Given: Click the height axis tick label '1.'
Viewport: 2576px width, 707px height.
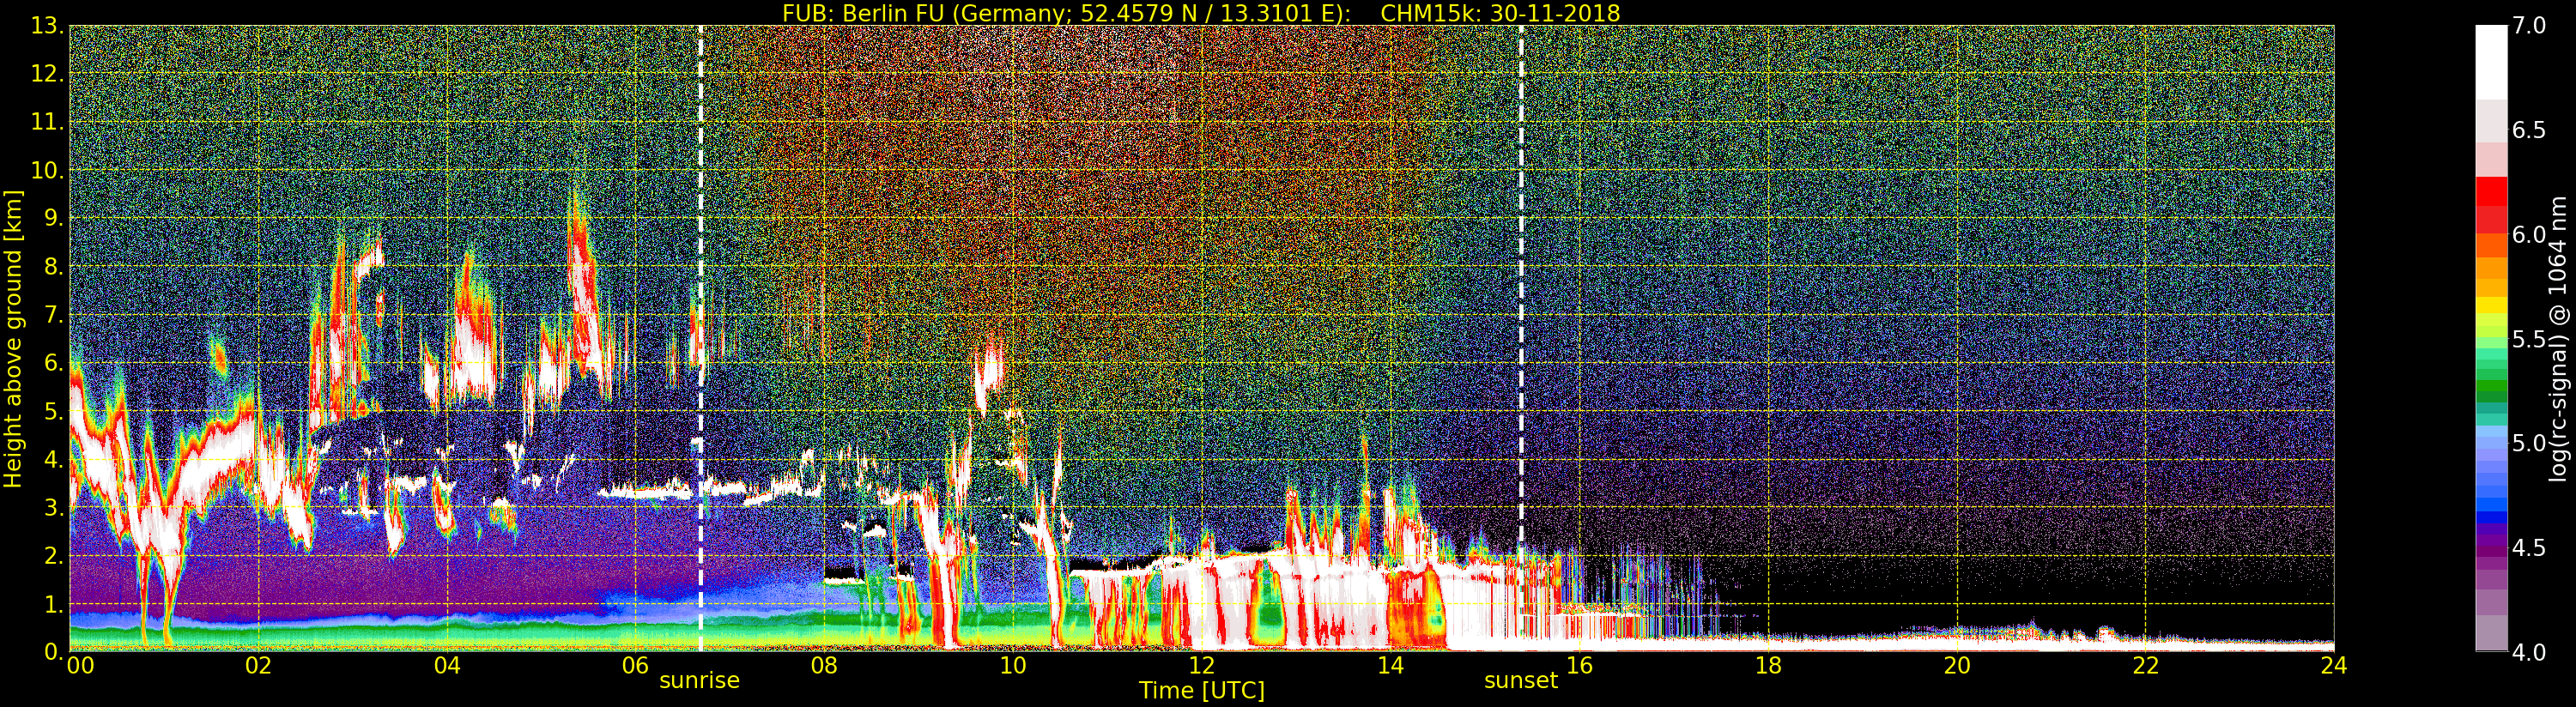Looking at the screenshot, I should (53, 604).
